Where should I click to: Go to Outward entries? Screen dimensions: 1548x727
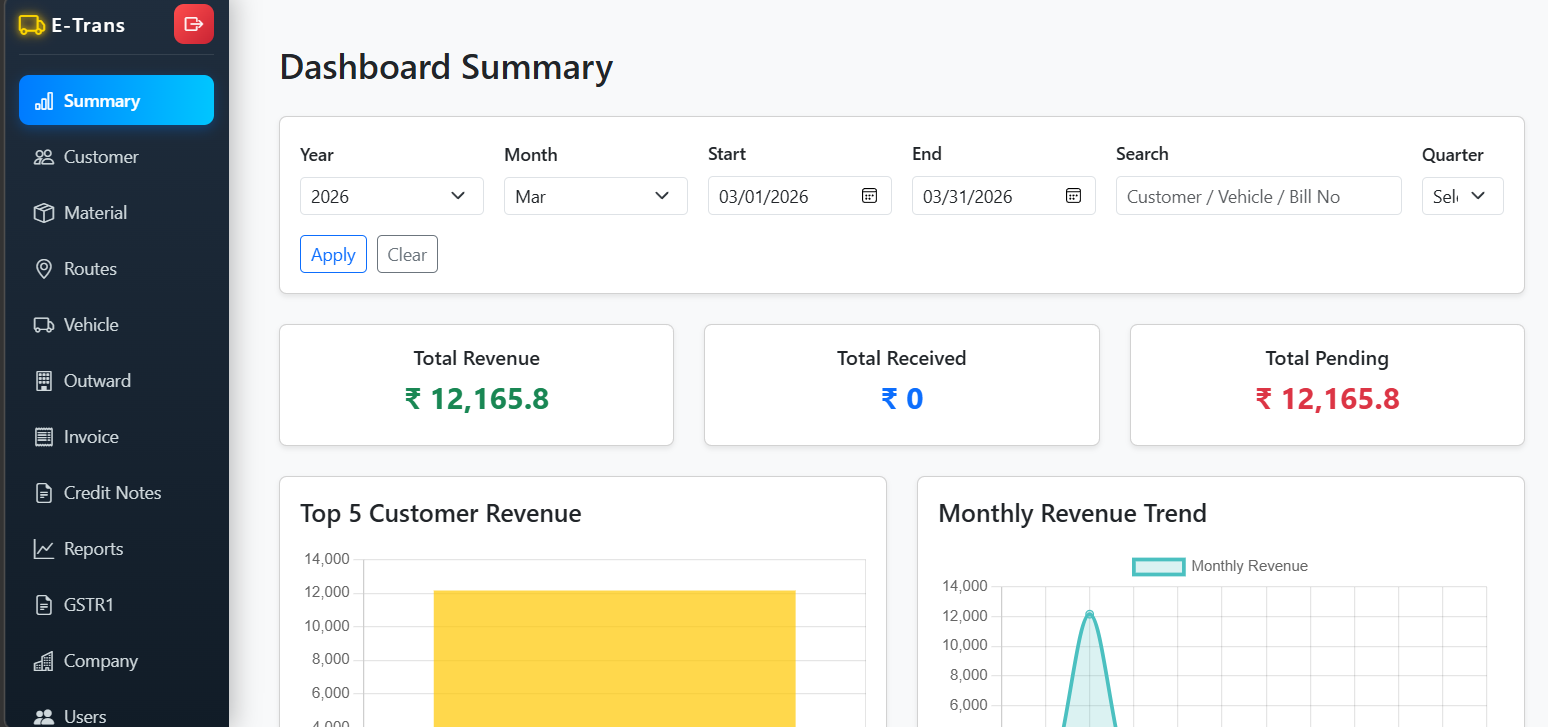[116, 381]
